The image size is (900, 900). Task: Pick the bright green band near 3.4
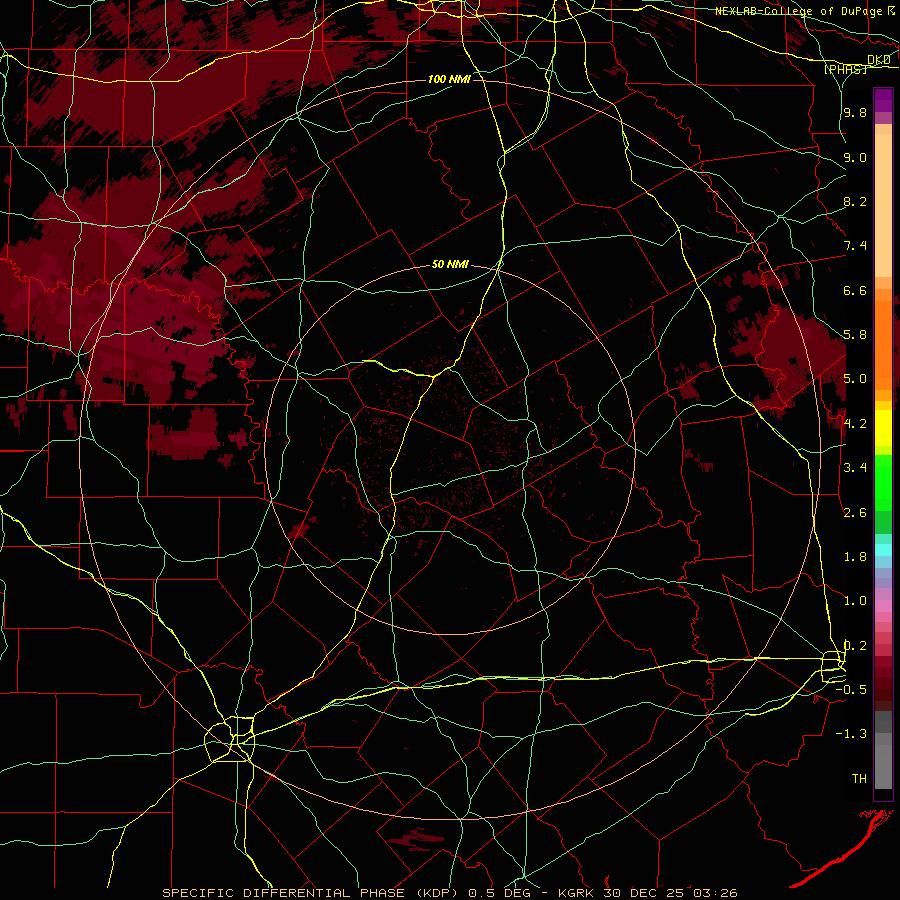point(883,482)
